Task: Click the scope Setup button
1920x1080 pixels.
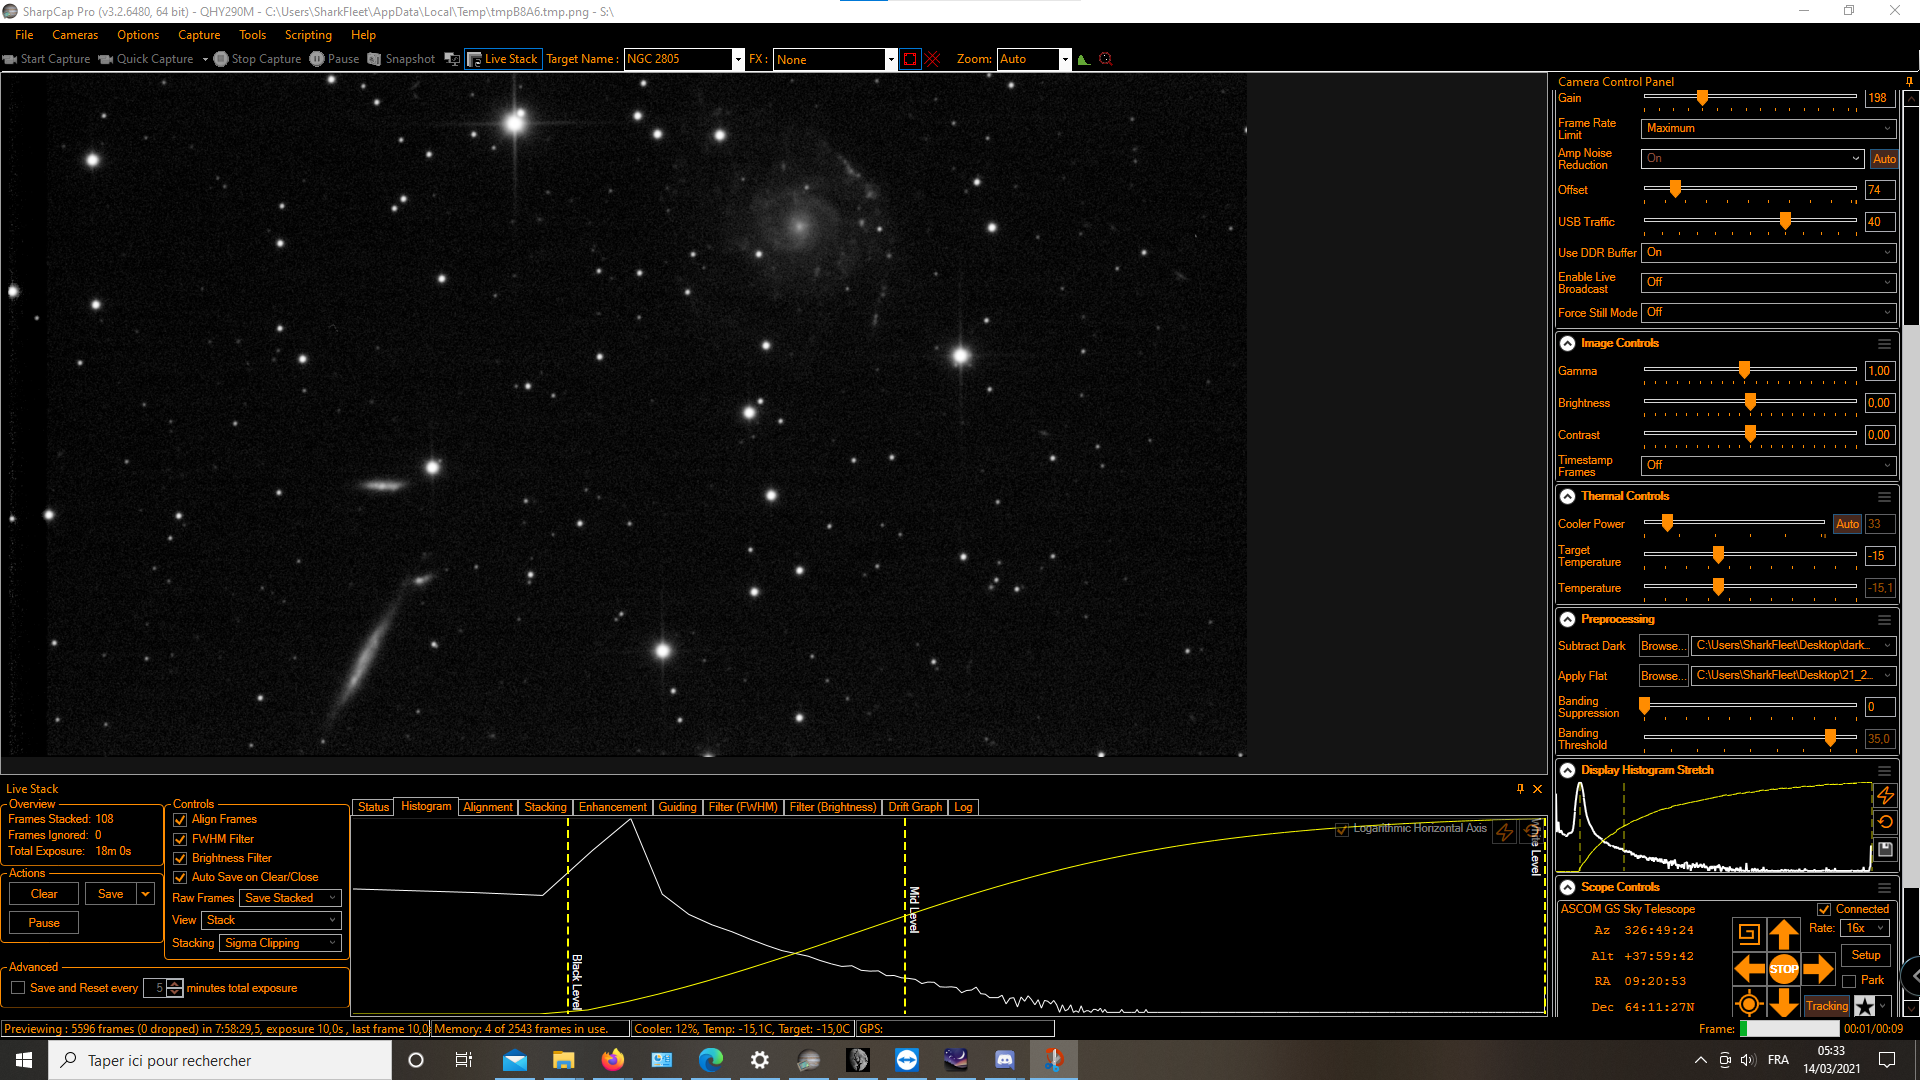Action: pos(1865,955)
